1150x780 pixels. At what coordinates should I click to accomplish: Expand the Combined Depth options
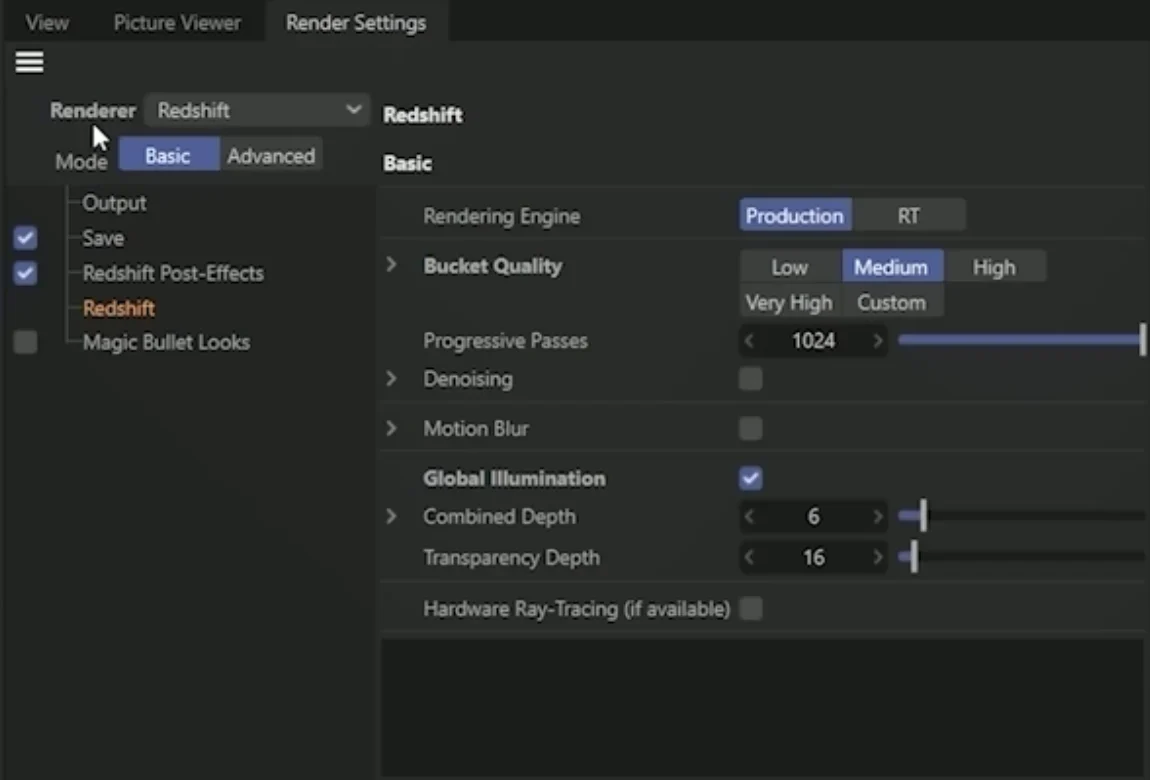pyautogui.click(x=392, y=516)
